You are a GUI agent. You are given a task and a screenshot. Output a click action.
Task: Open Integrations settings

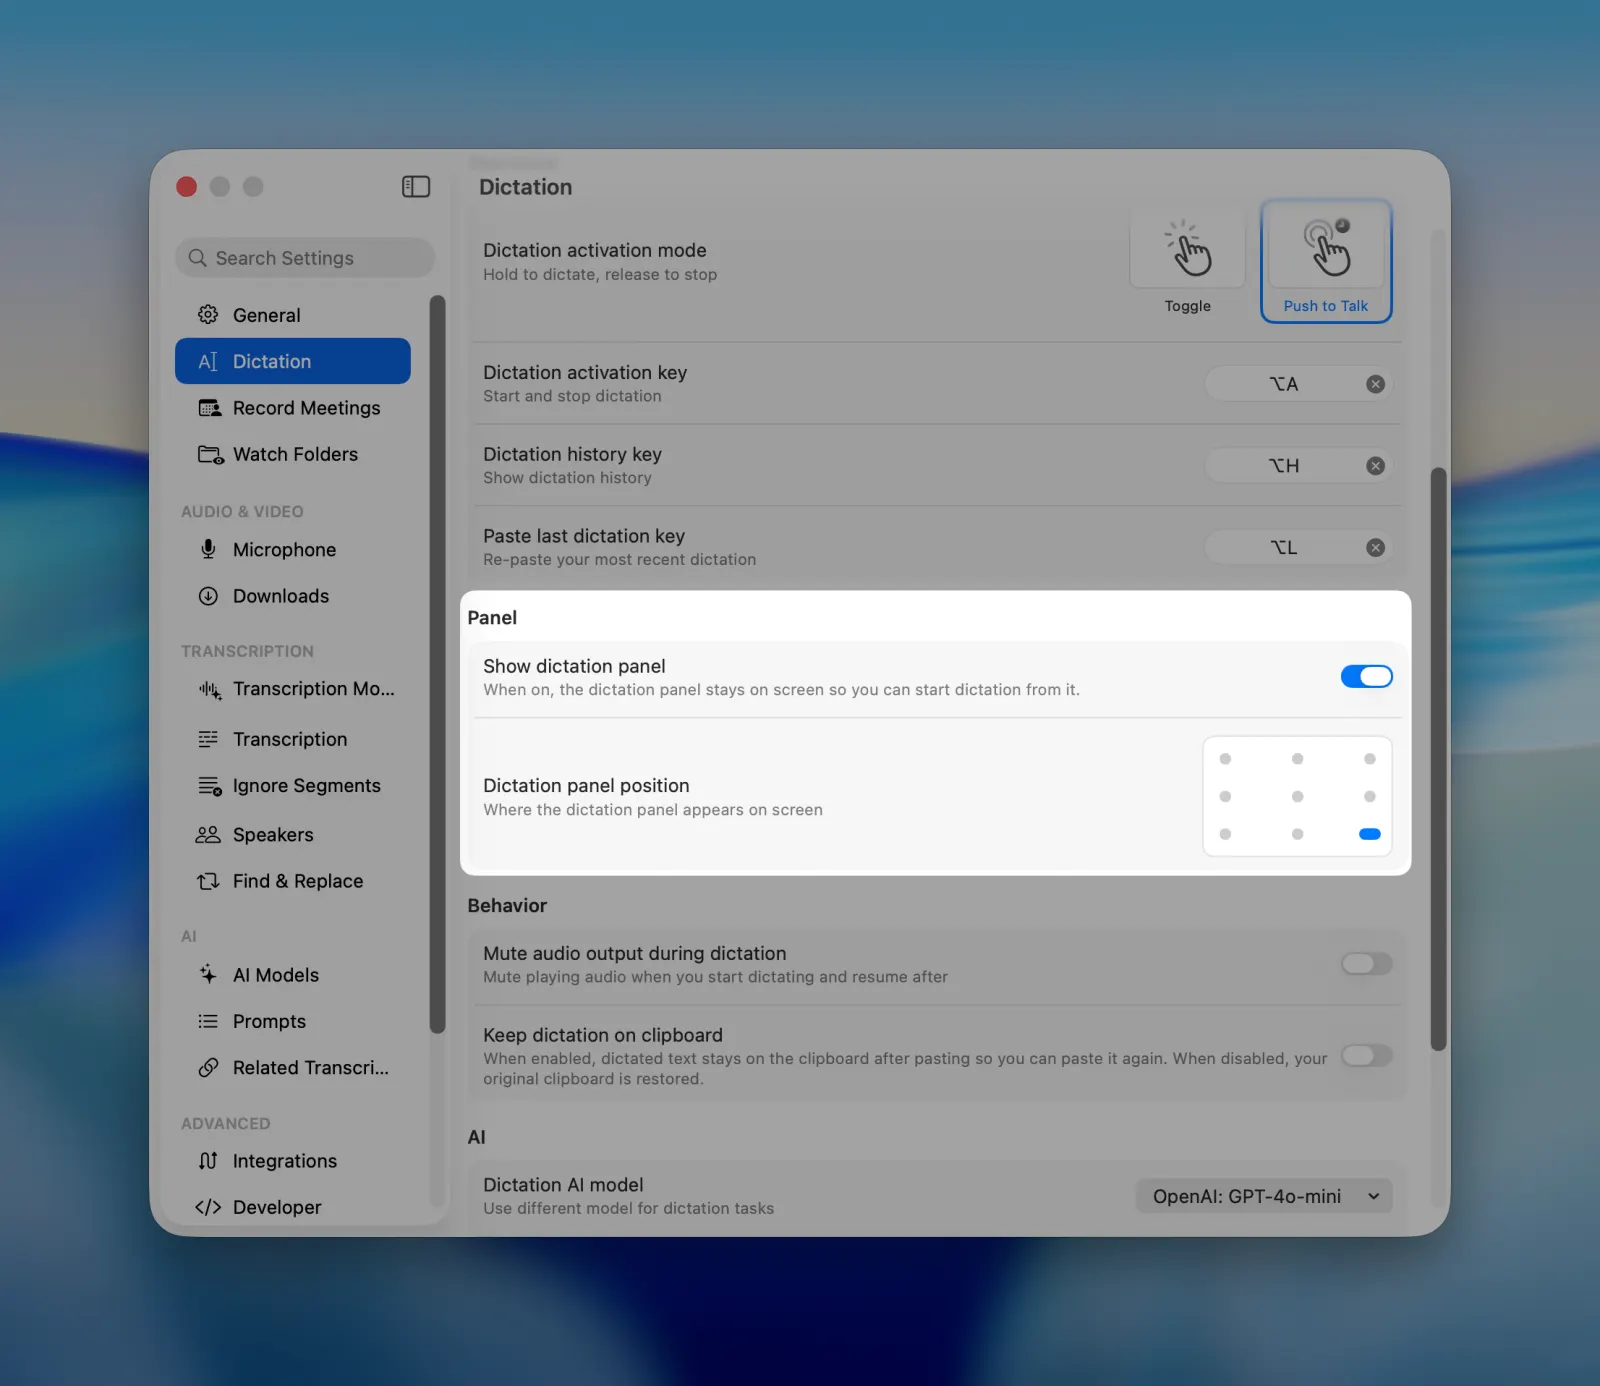pos(293,1161)
